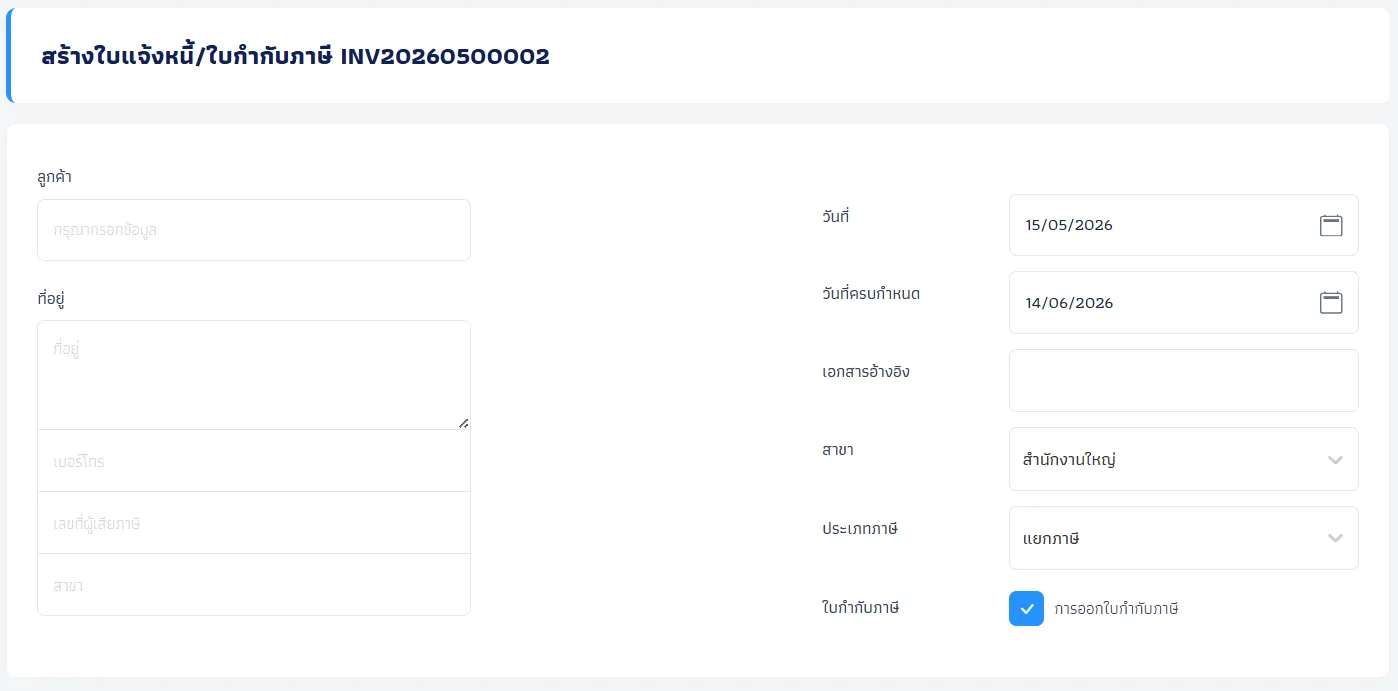Expand the สาขา dropdown chevron
This screenshot has width=1398, height=691.
tap(1335, 460)
